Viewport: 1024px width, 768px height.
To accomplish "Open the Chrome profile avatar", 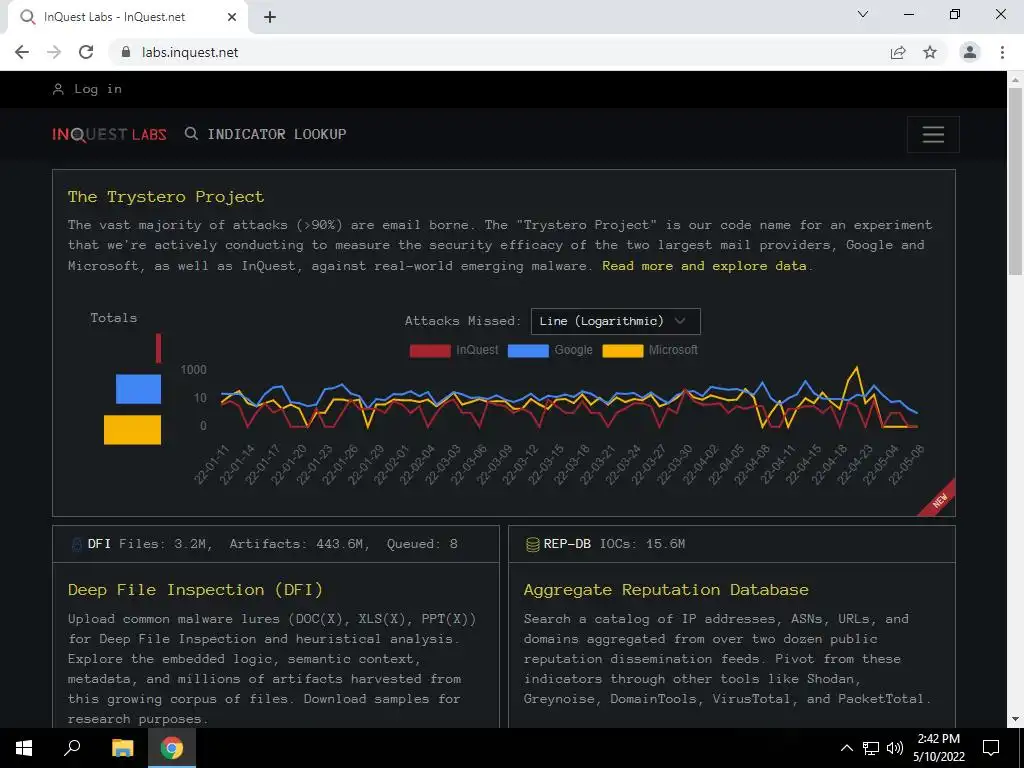I will [x=970, y=52].
